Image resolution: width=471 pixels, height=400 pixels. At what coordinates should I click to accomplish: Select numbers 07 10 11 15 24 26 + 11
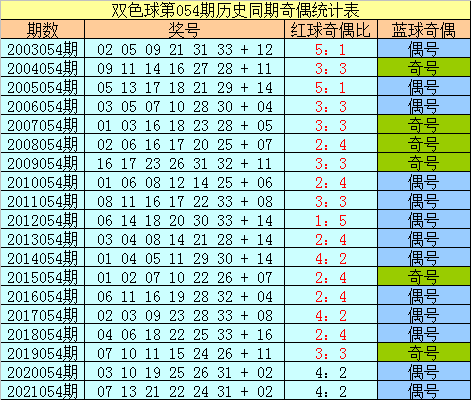[185, 353]
